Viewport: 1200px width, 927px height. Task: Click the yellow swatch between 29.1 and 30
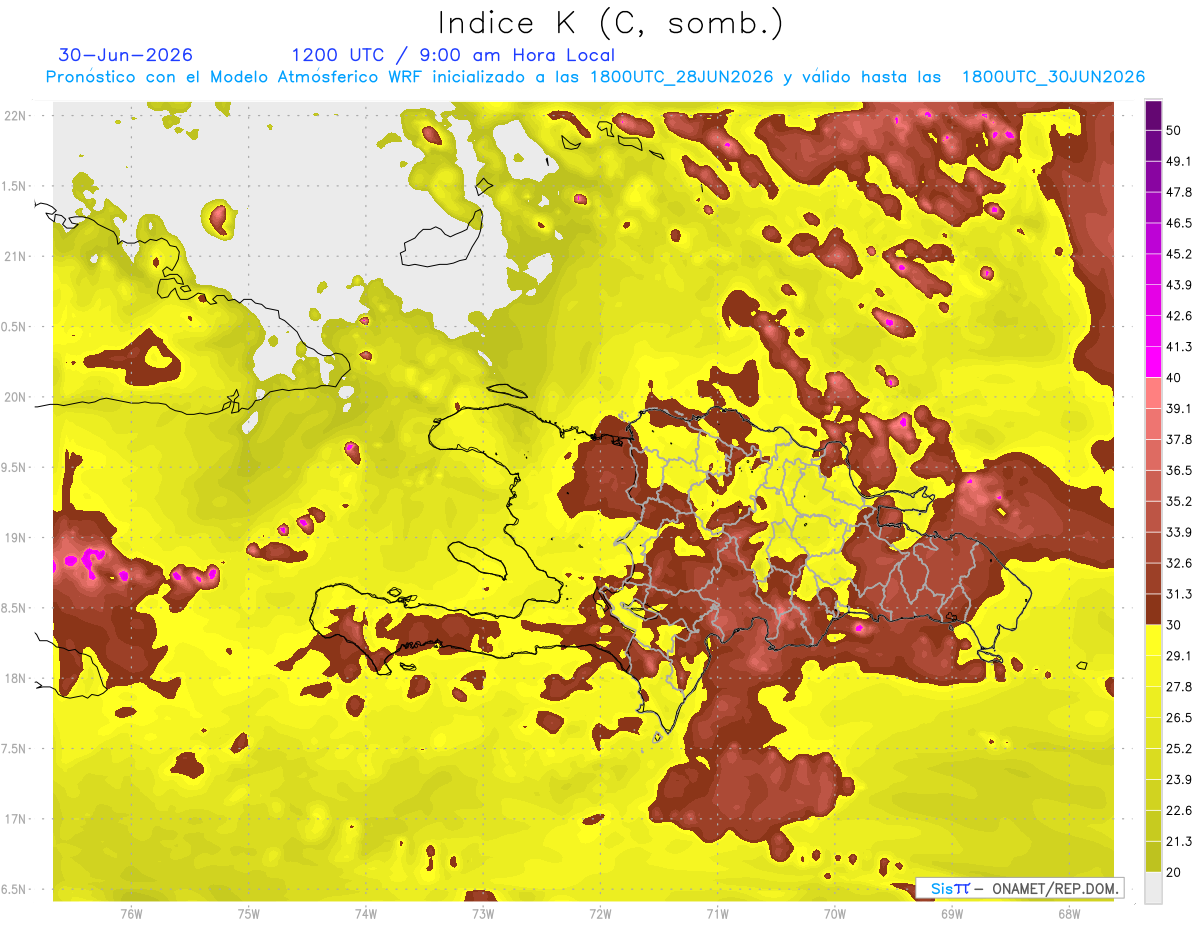(1153, 640)
